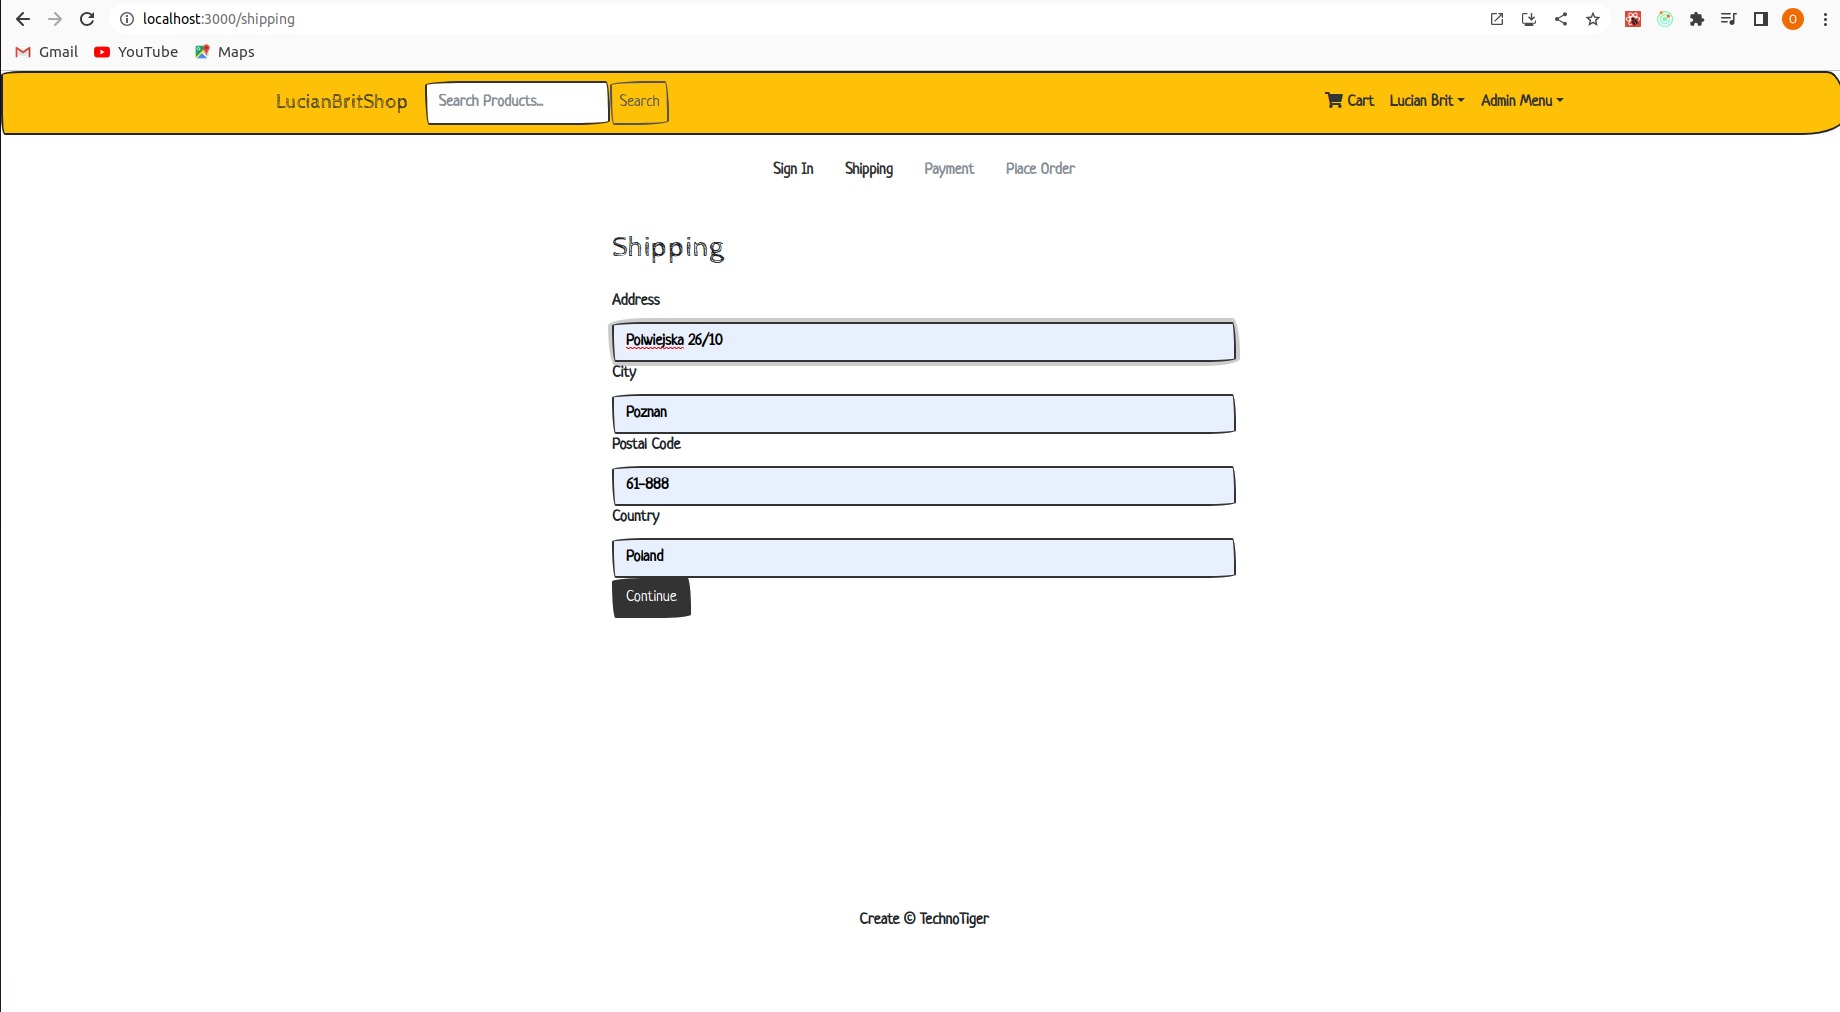Viewport: 1840px width, 1012px height.
Task: Open the LucianBritShop brand link
Action: click(x=341, y=101)
